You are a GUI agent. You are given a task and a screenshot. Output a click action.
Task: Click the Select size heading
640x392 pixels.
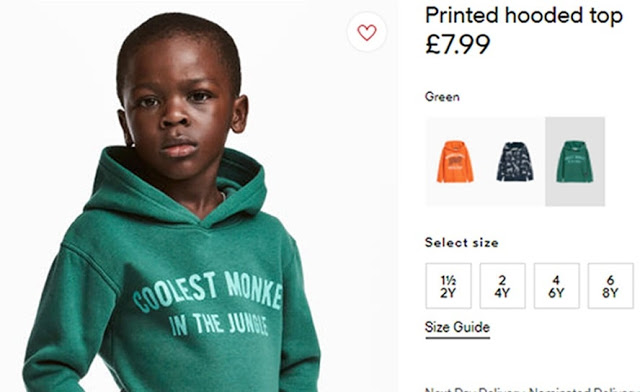462,243
